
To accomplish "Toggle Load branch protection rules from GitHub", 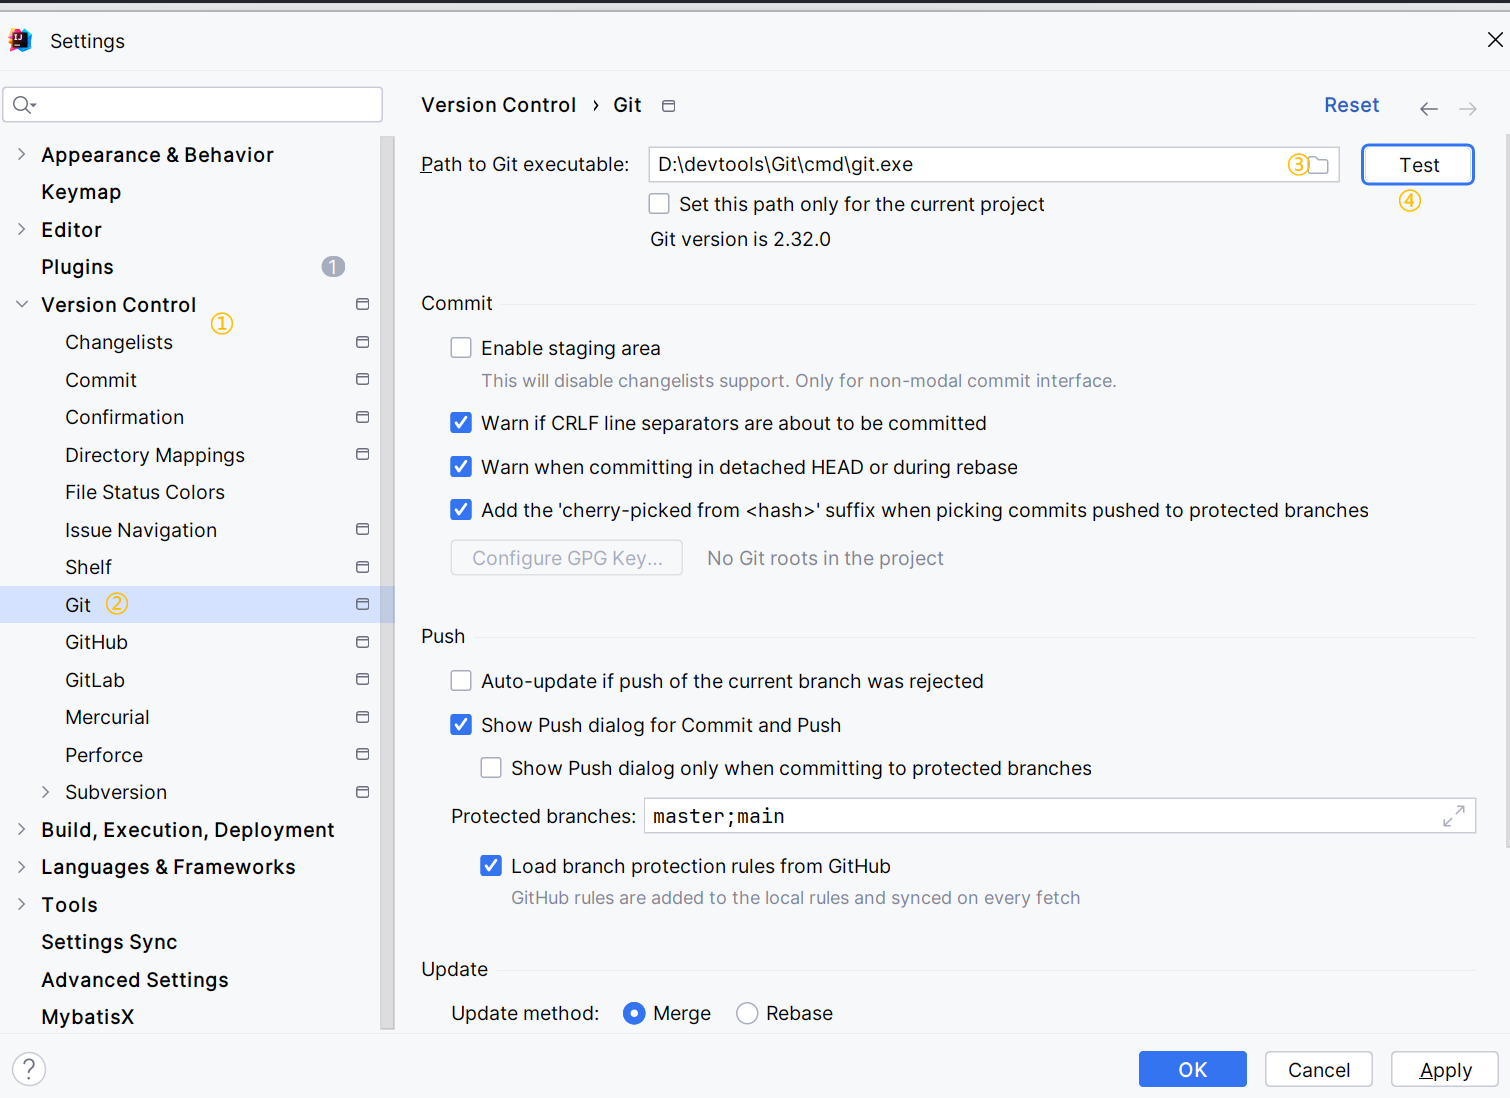I will point(491,866).
